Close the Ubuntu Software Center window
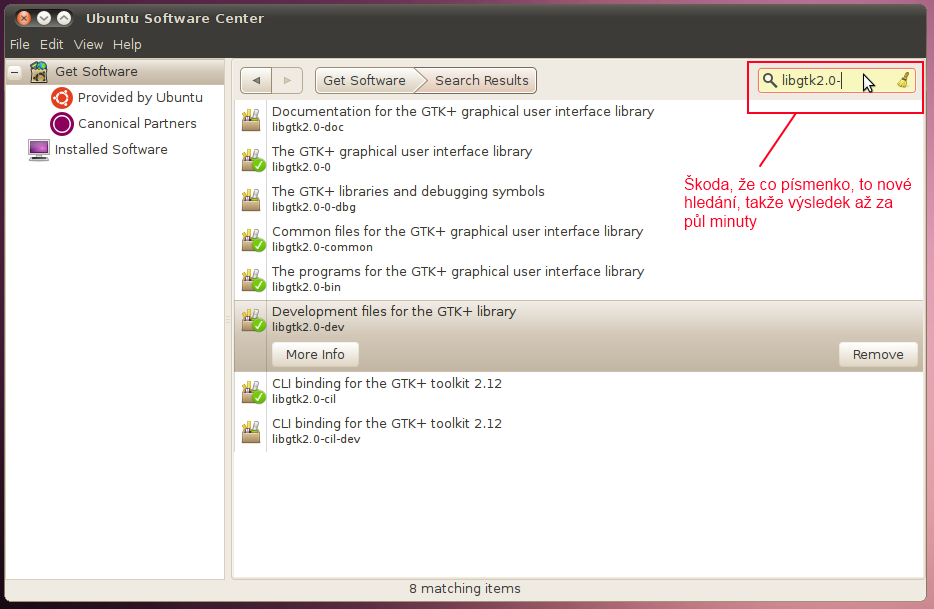This screenshot has width=934, height=609. pos(24,18)
